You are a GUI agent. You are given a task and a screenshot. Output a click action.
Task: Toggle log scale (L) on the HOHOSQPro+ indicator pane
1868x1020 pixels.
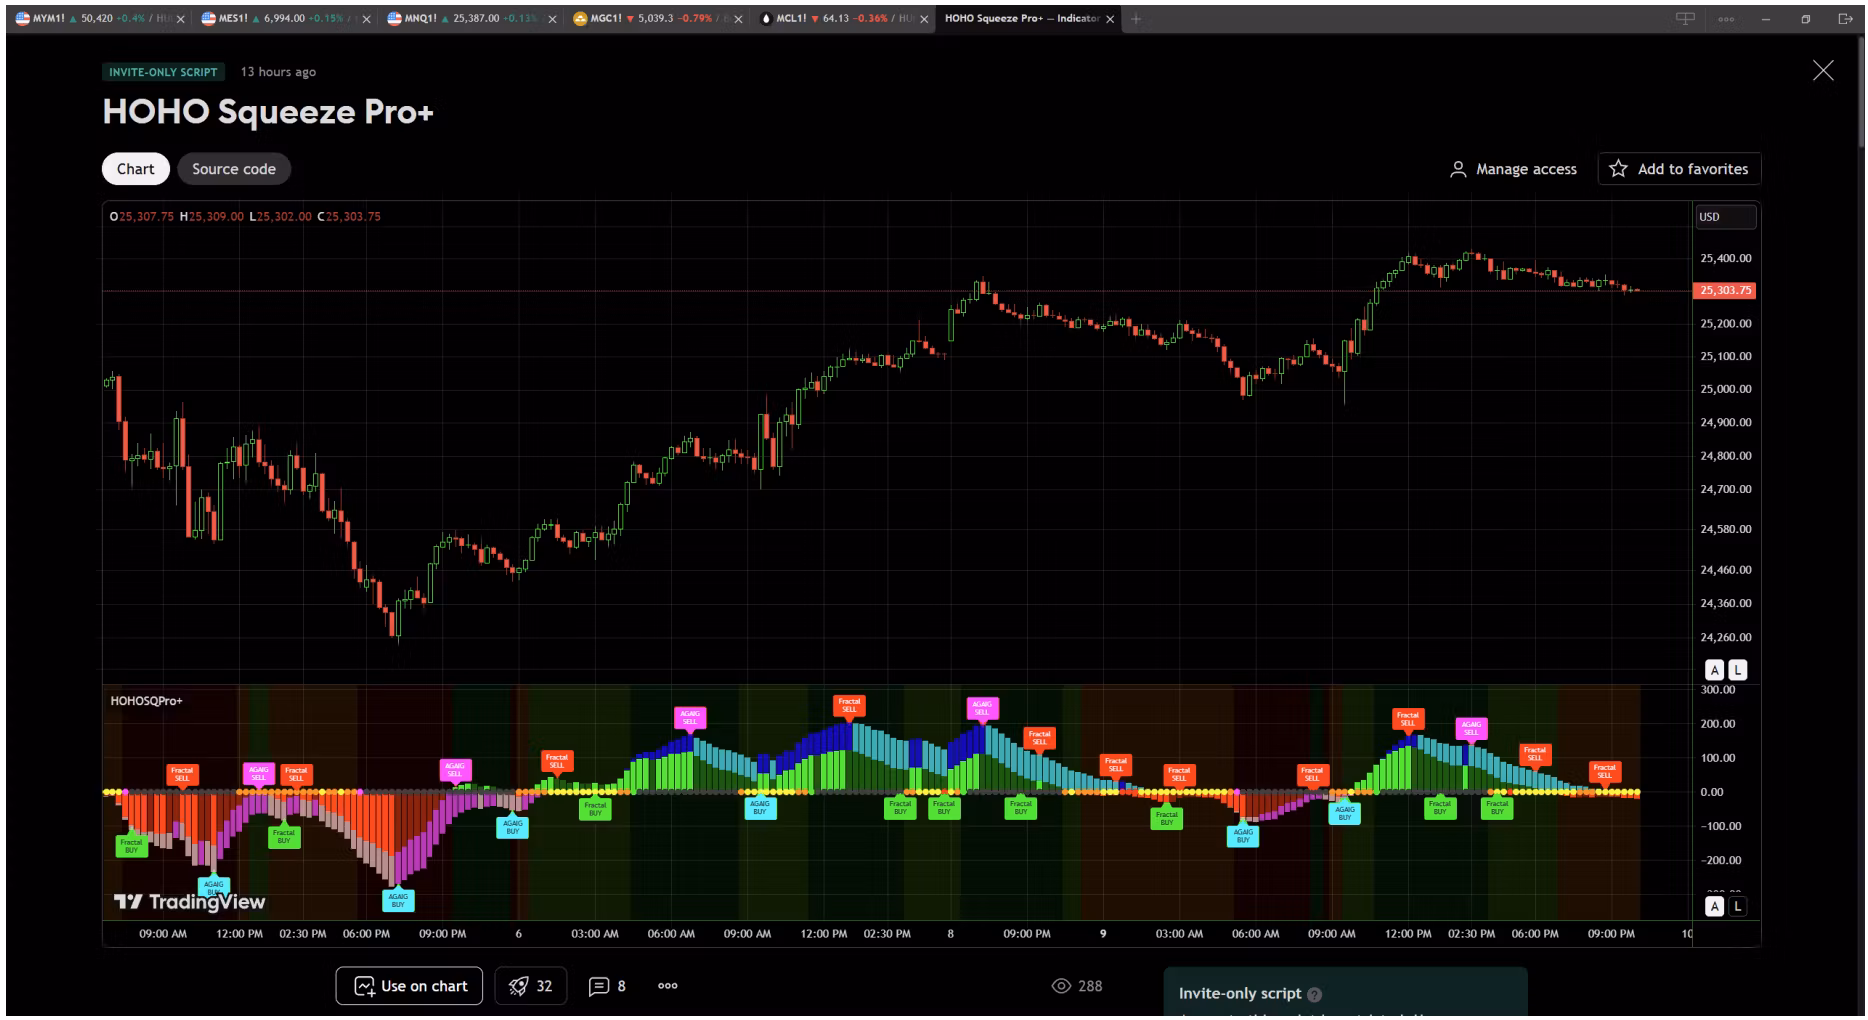(x=1738, y=906)
